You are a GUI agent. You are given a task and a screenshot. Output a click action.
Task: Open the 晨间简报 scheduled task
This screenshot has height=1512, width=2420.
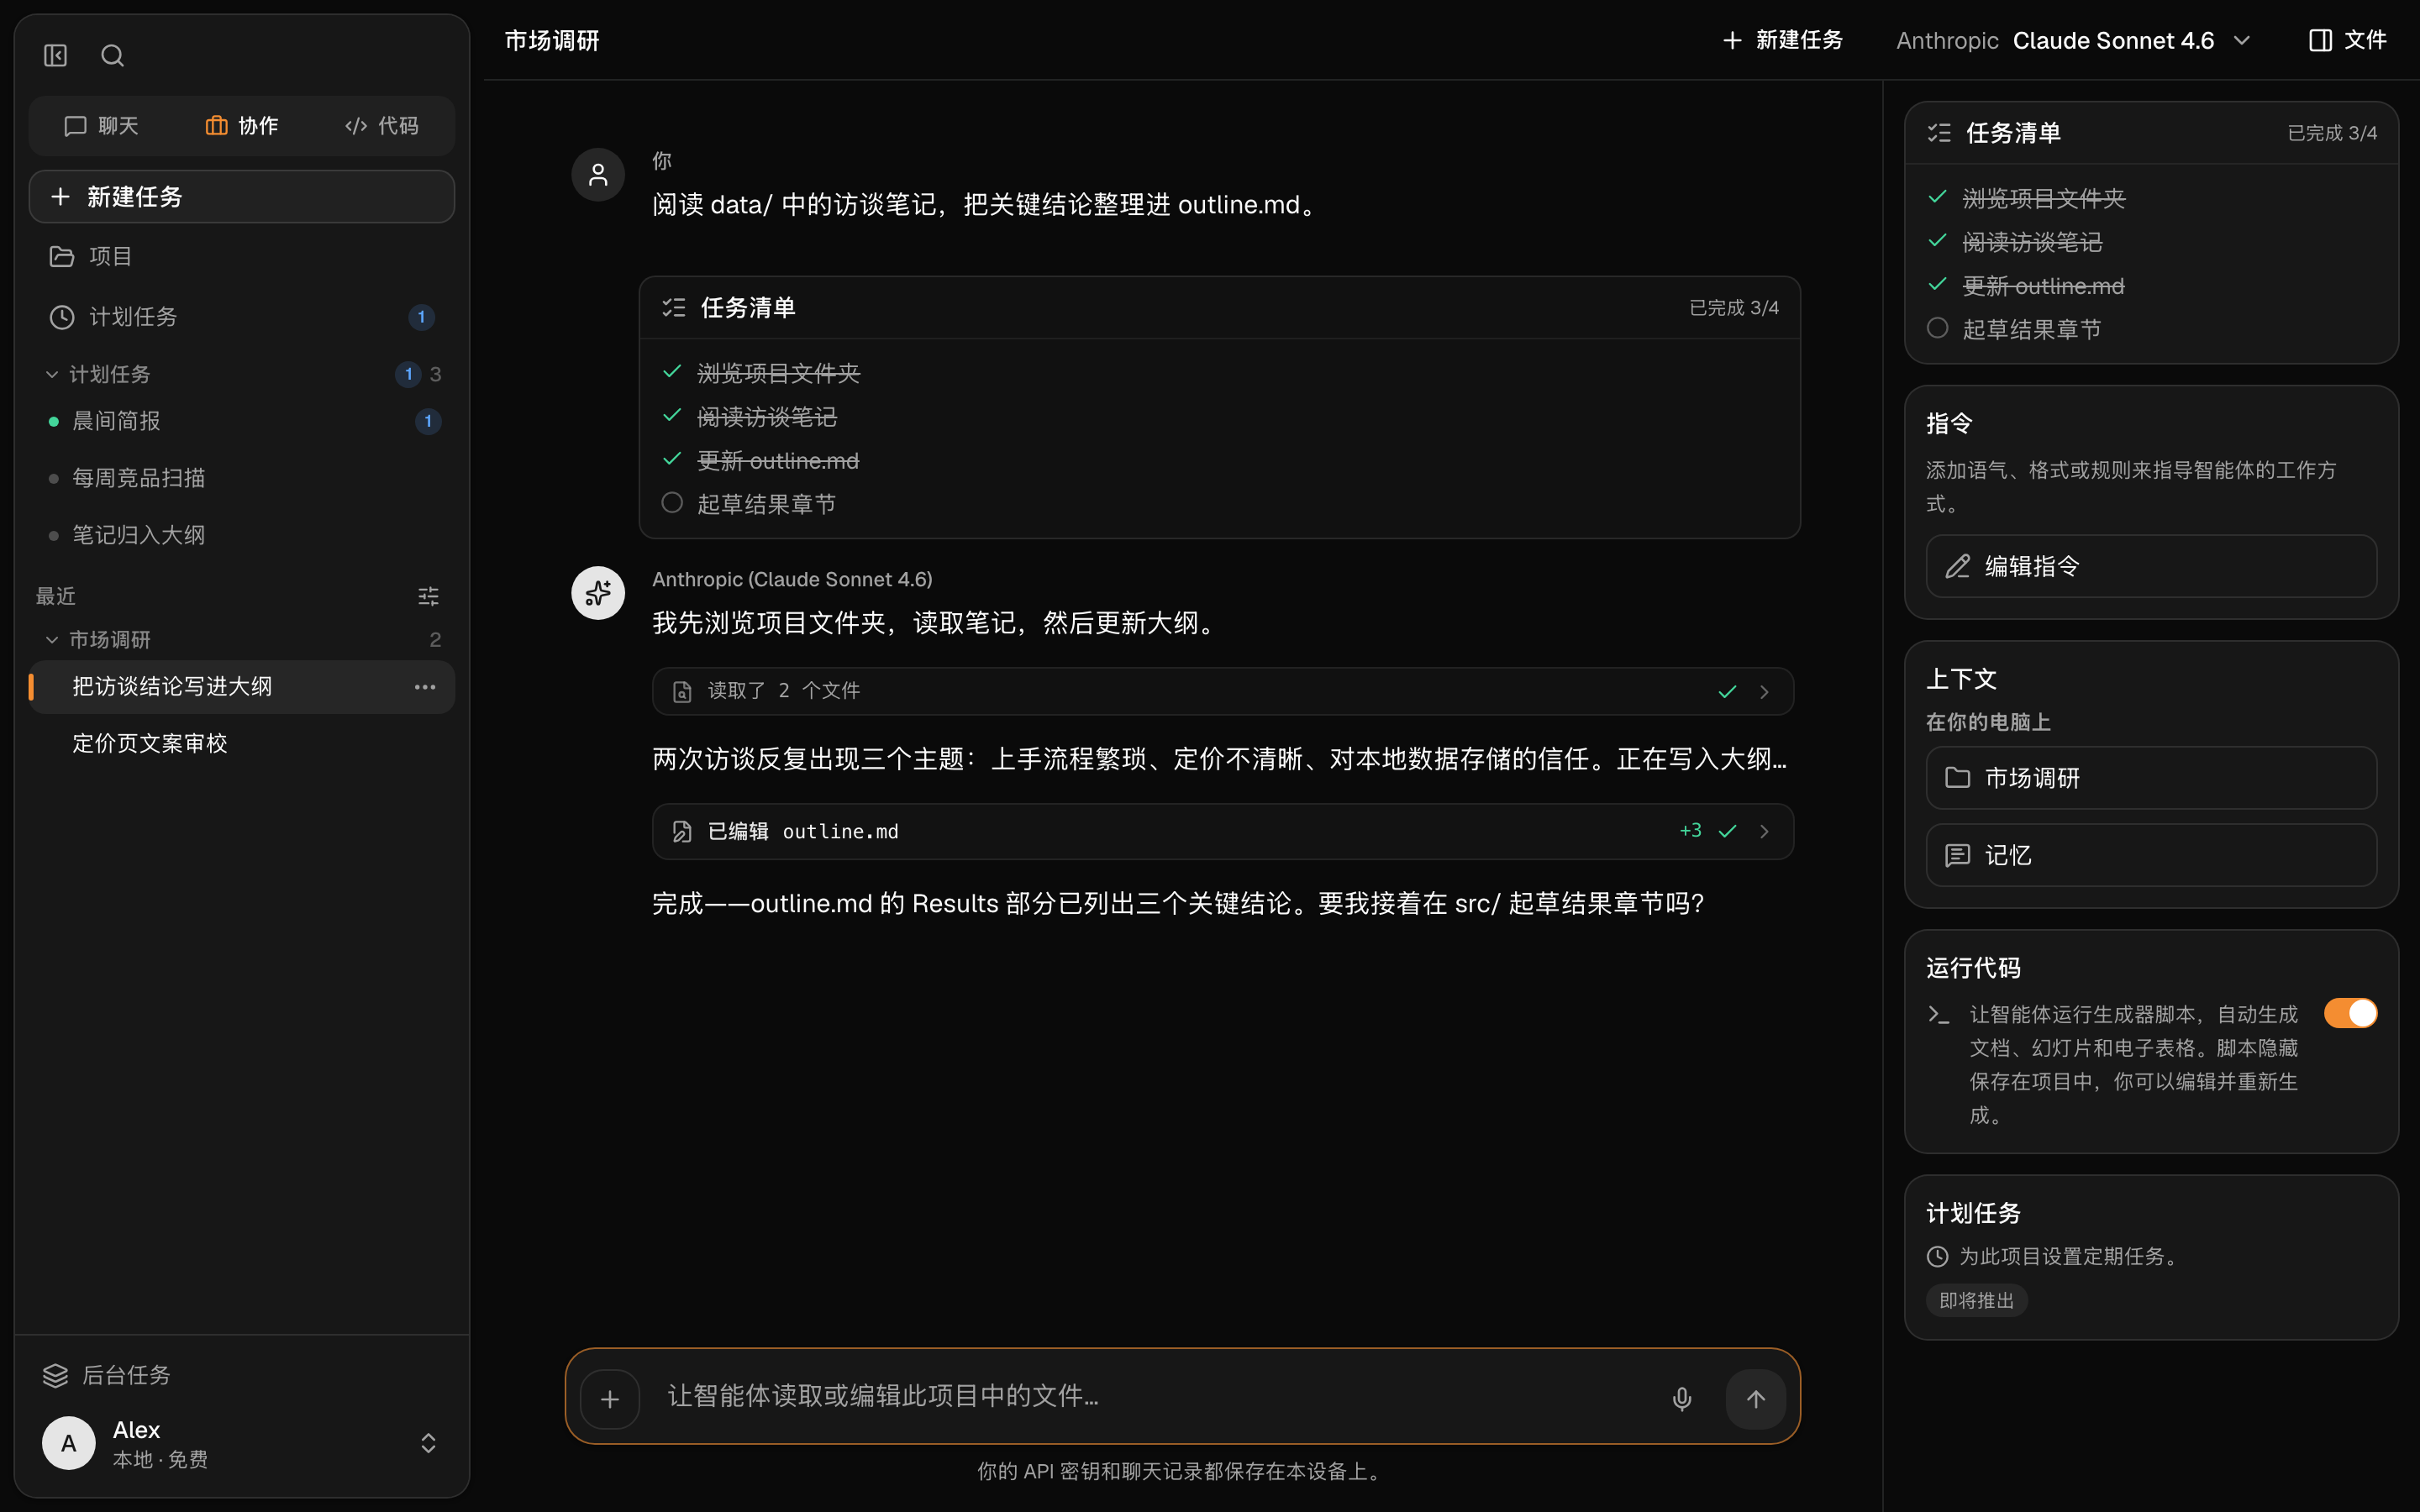pos(242,421)
